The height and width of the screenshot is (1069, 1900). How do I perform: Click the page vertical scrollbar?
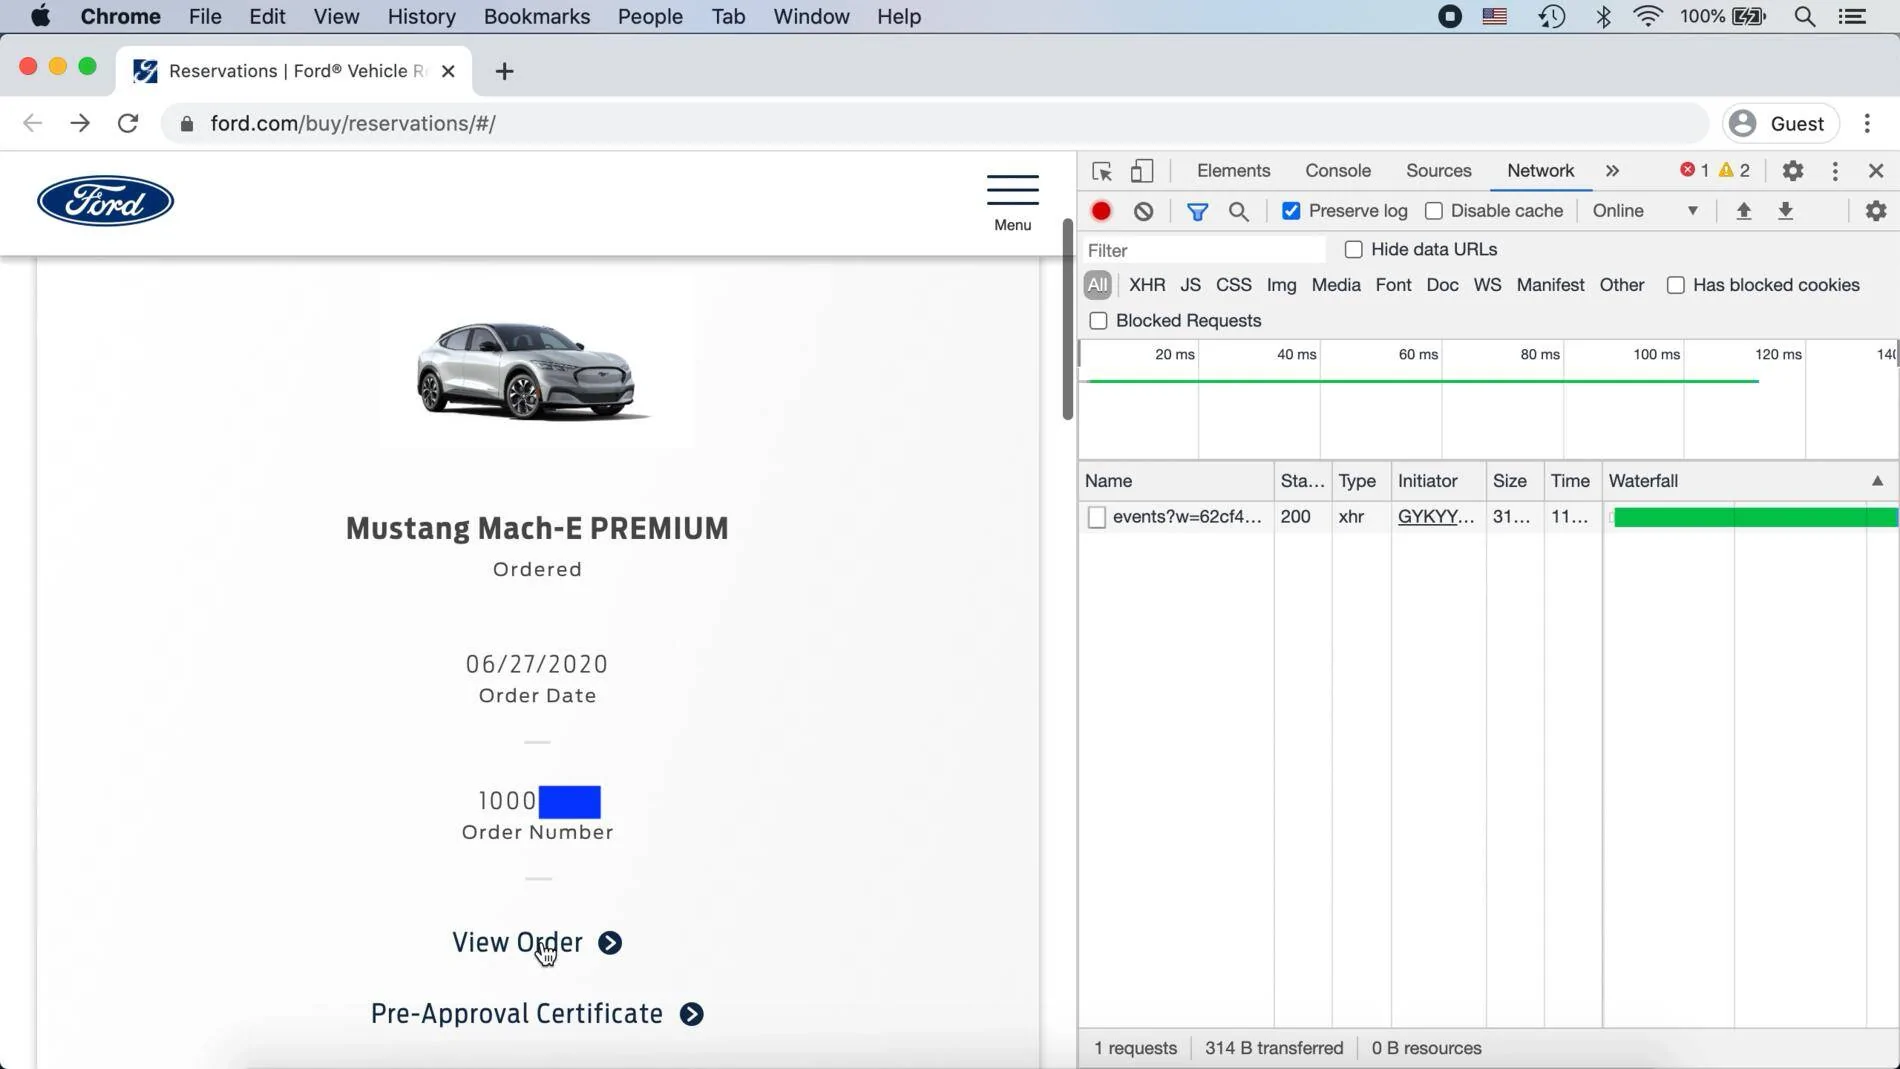(x=1067, y=320)
